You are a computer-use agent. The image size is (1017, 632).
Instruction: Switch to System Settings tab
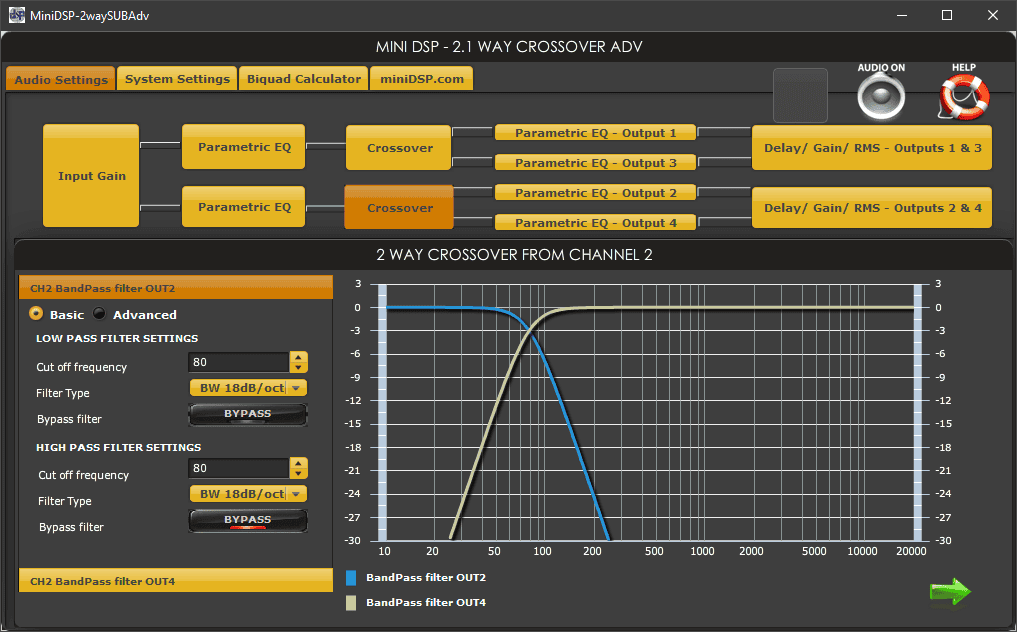coord(177,79)
